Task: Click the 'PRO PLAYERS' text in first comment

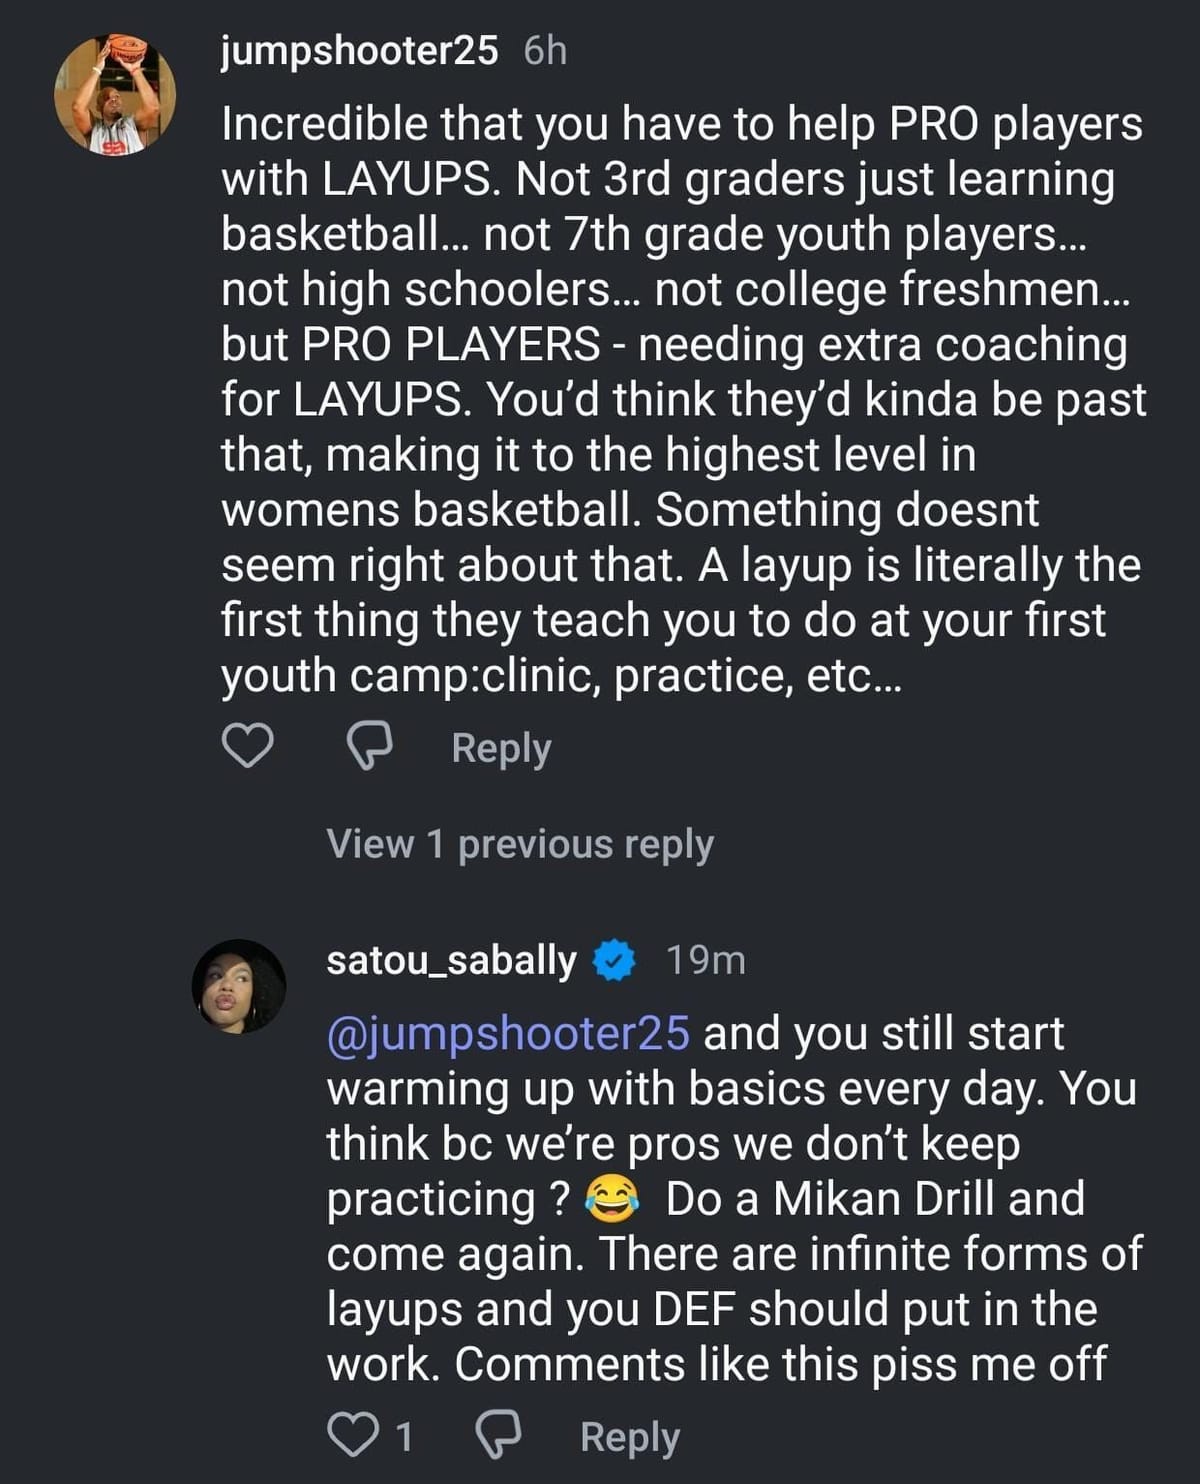Action: point(452,344)
